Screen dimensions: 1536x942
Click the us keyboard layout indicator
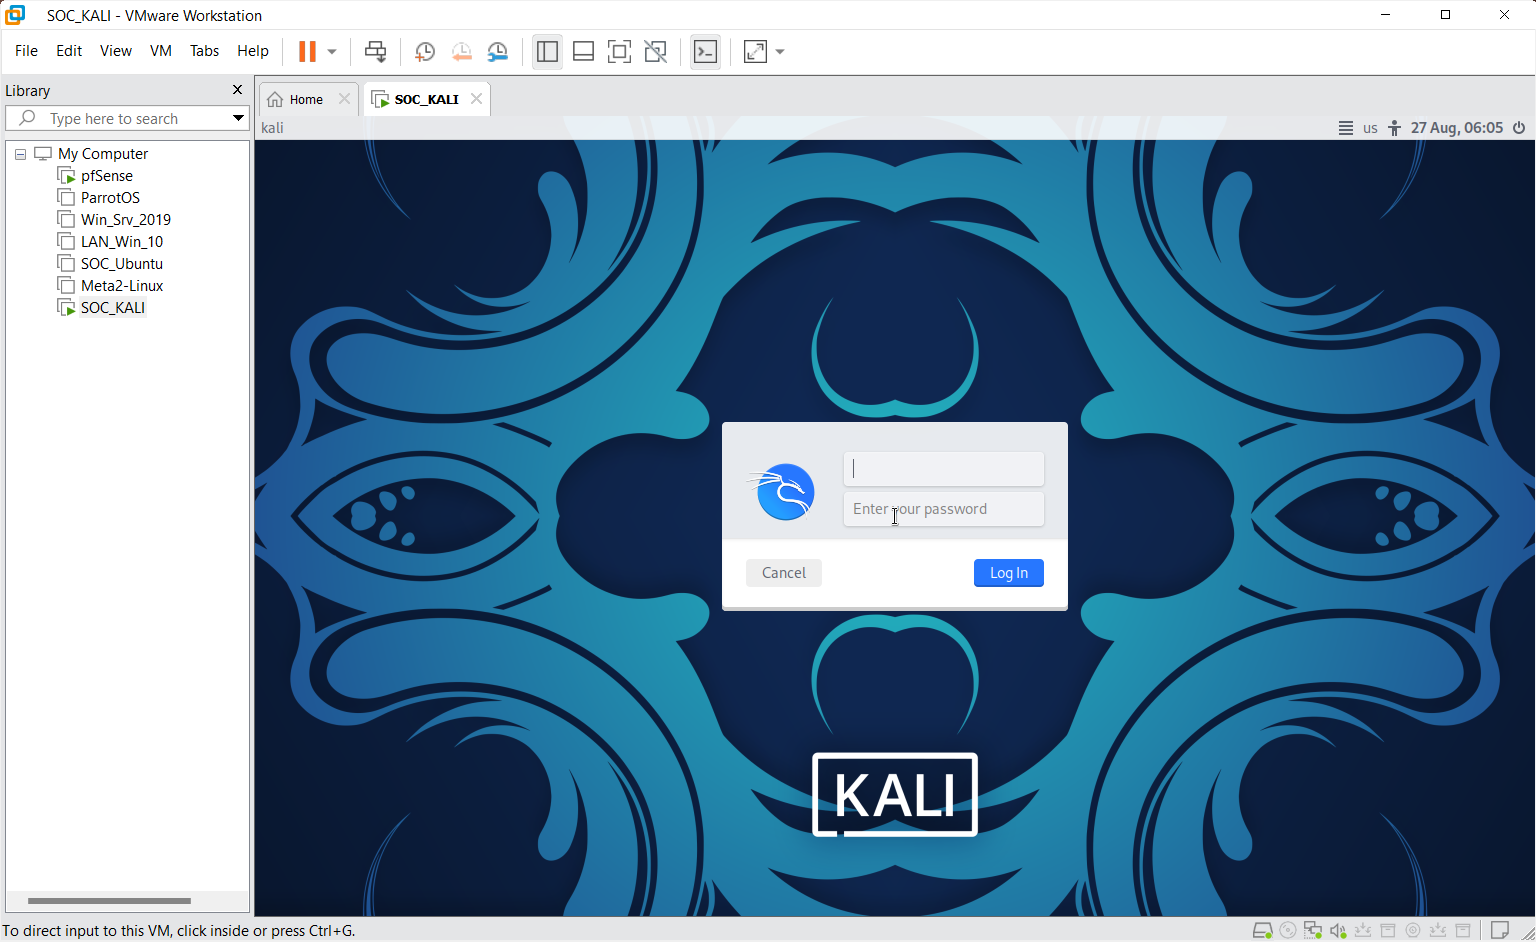tap(1370, 128)
